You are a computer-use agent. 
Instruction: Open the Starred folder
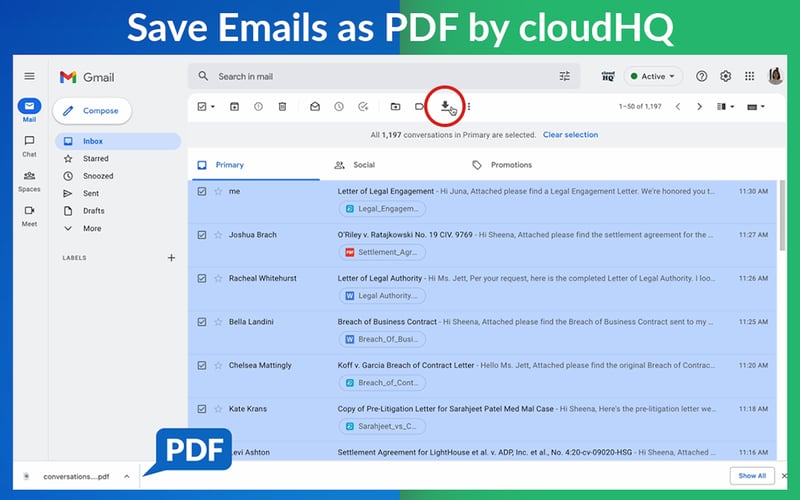coord(95,159)
